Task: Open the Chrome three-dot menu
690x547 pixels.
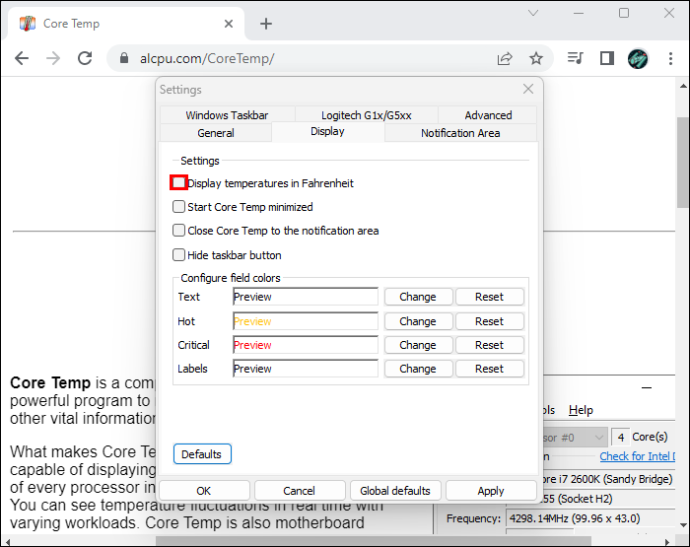Action: coord(670,58)
